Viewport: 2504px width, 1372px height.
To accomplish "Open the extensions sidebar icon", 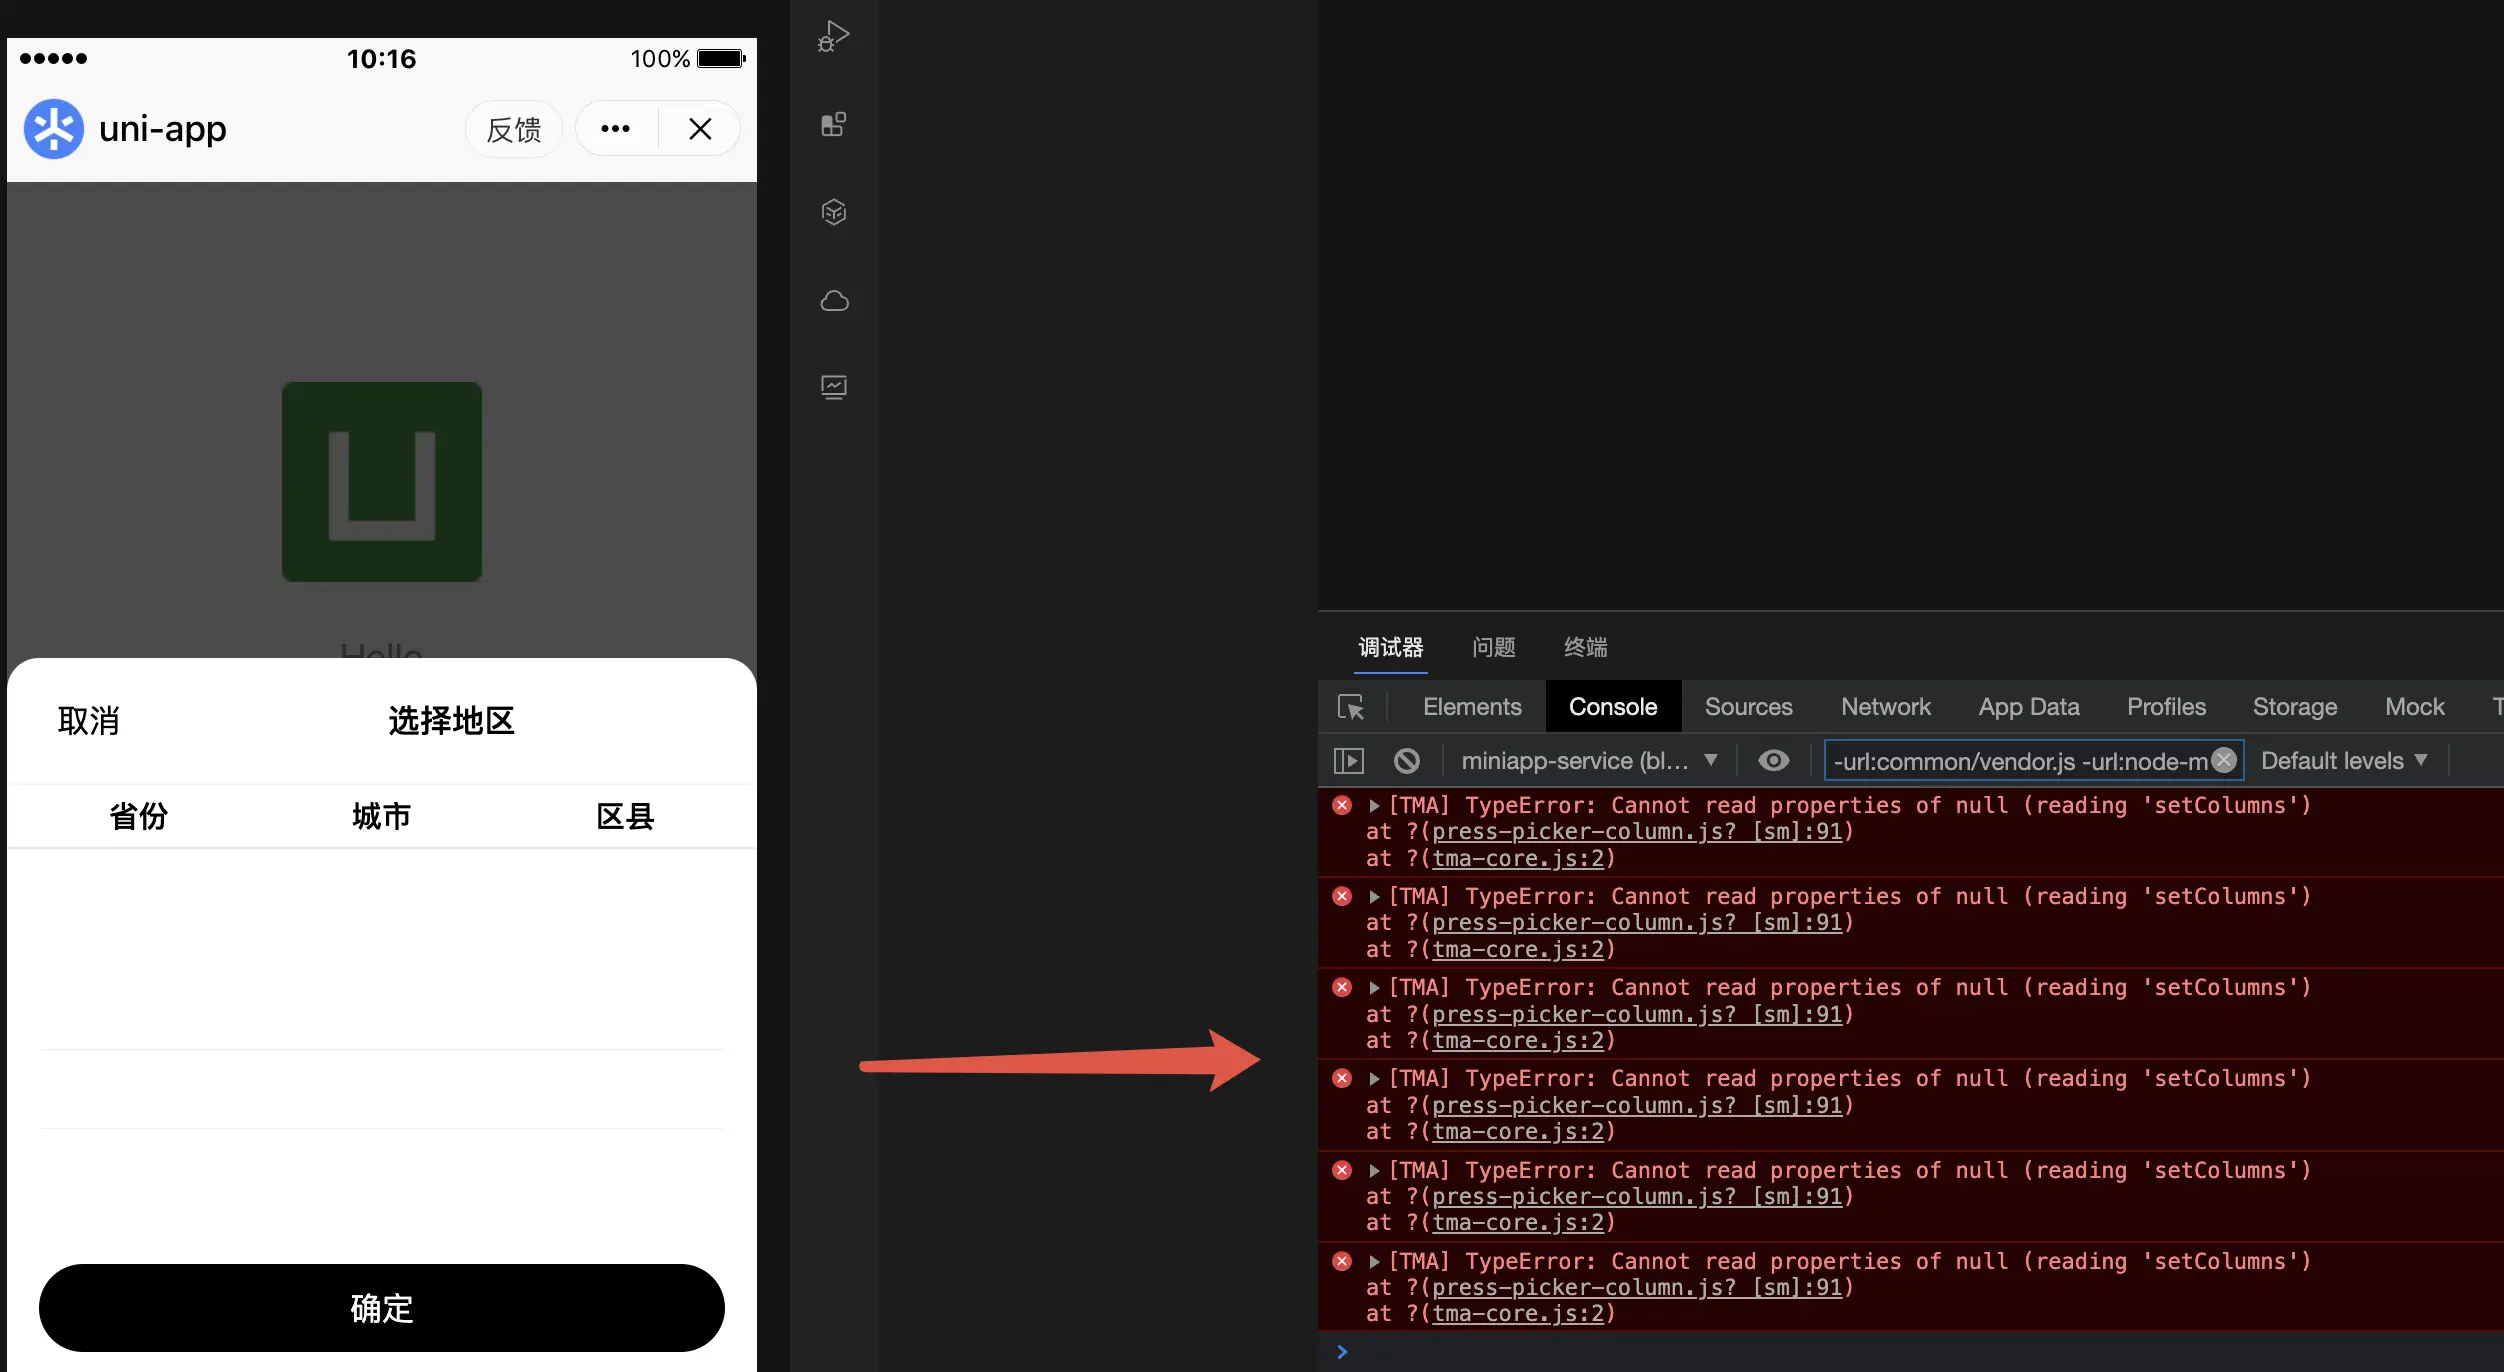I will (x=834, y=124).
